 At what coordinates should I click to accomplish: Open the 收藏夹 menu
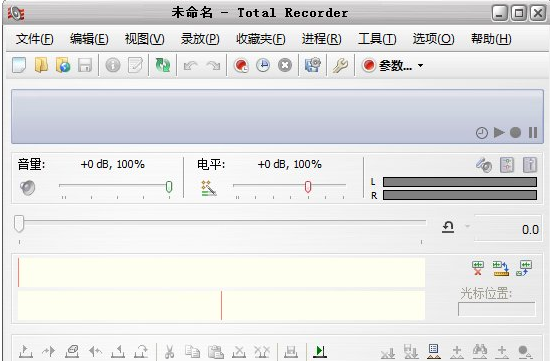tap(261, 39)
